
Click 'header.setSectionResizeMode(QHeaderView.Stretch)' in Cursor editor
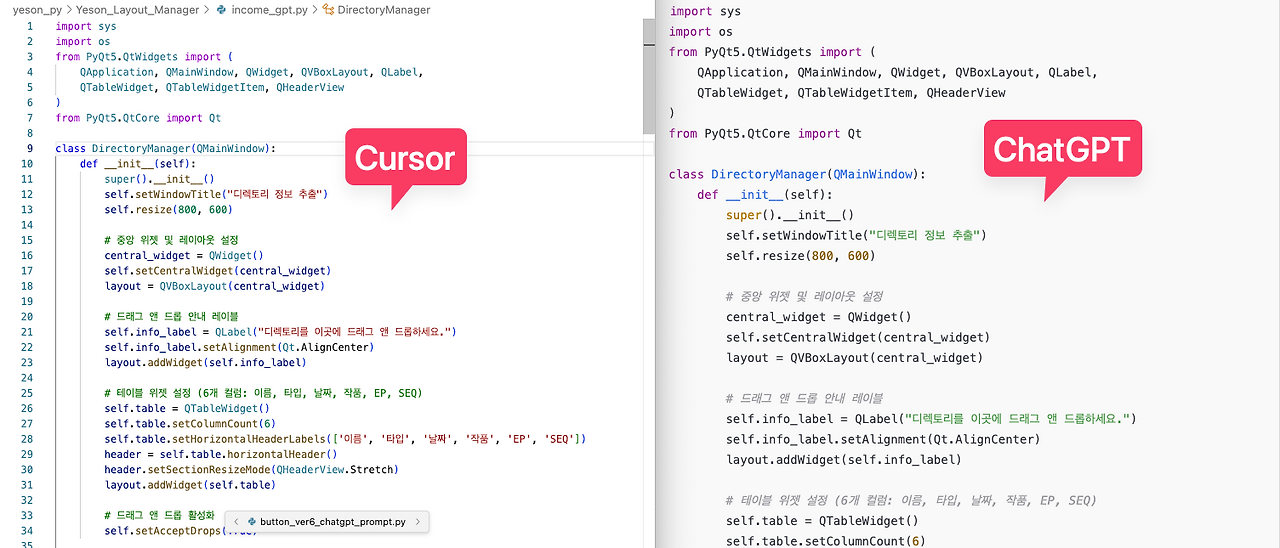click(x=251, y=469)
